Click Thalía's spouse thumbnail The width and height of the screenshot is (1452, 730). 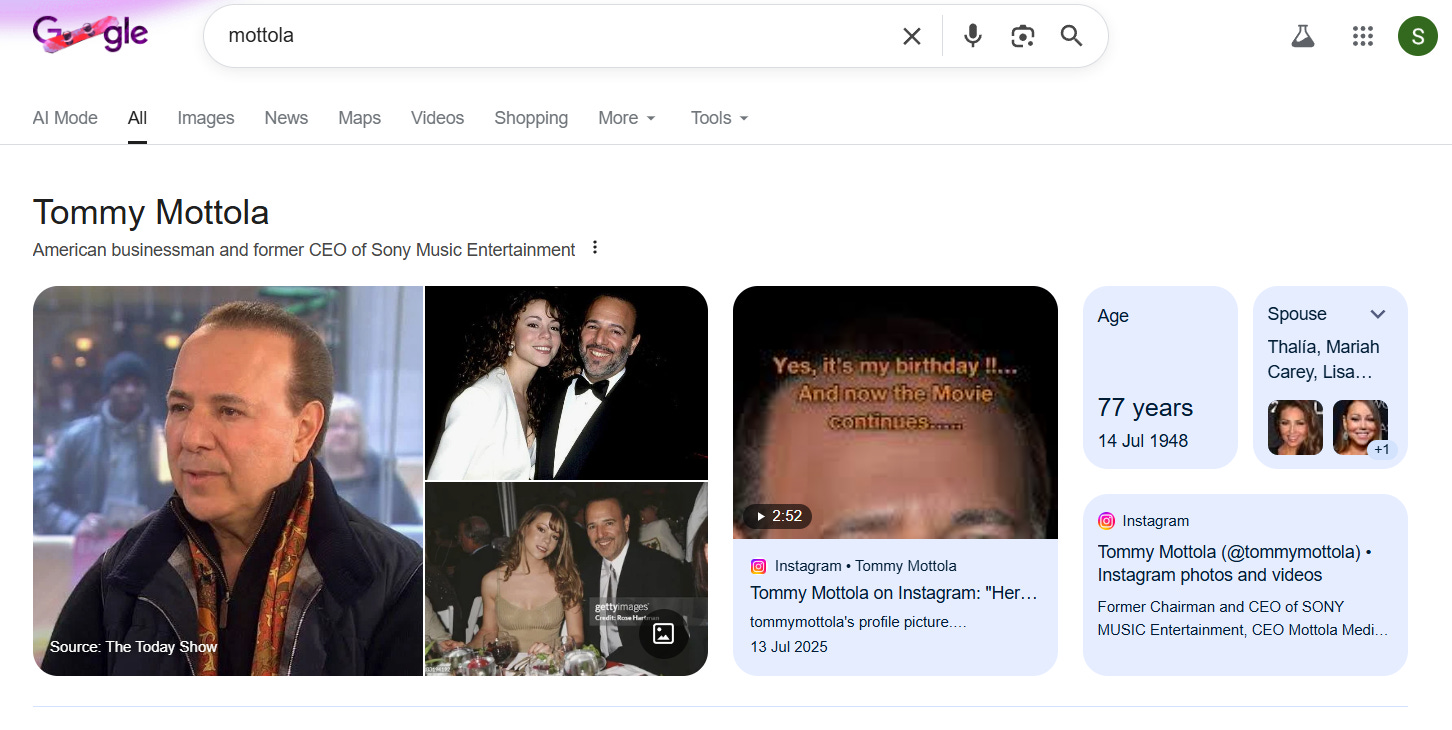[x=1295, y=428]
